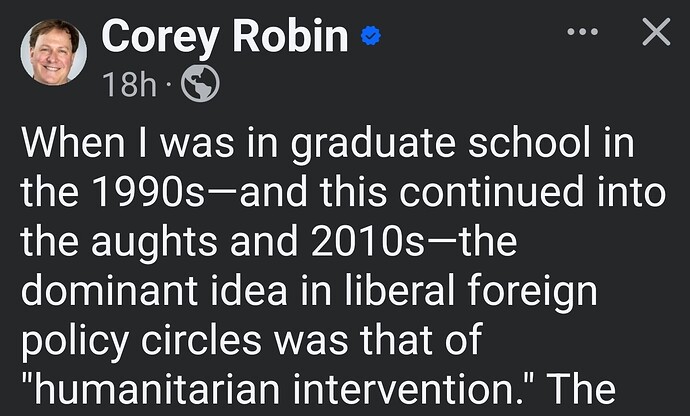Open the three-dot post options menu
The width and height of the screenshot is (690, 416).
[x=582, y=32]
